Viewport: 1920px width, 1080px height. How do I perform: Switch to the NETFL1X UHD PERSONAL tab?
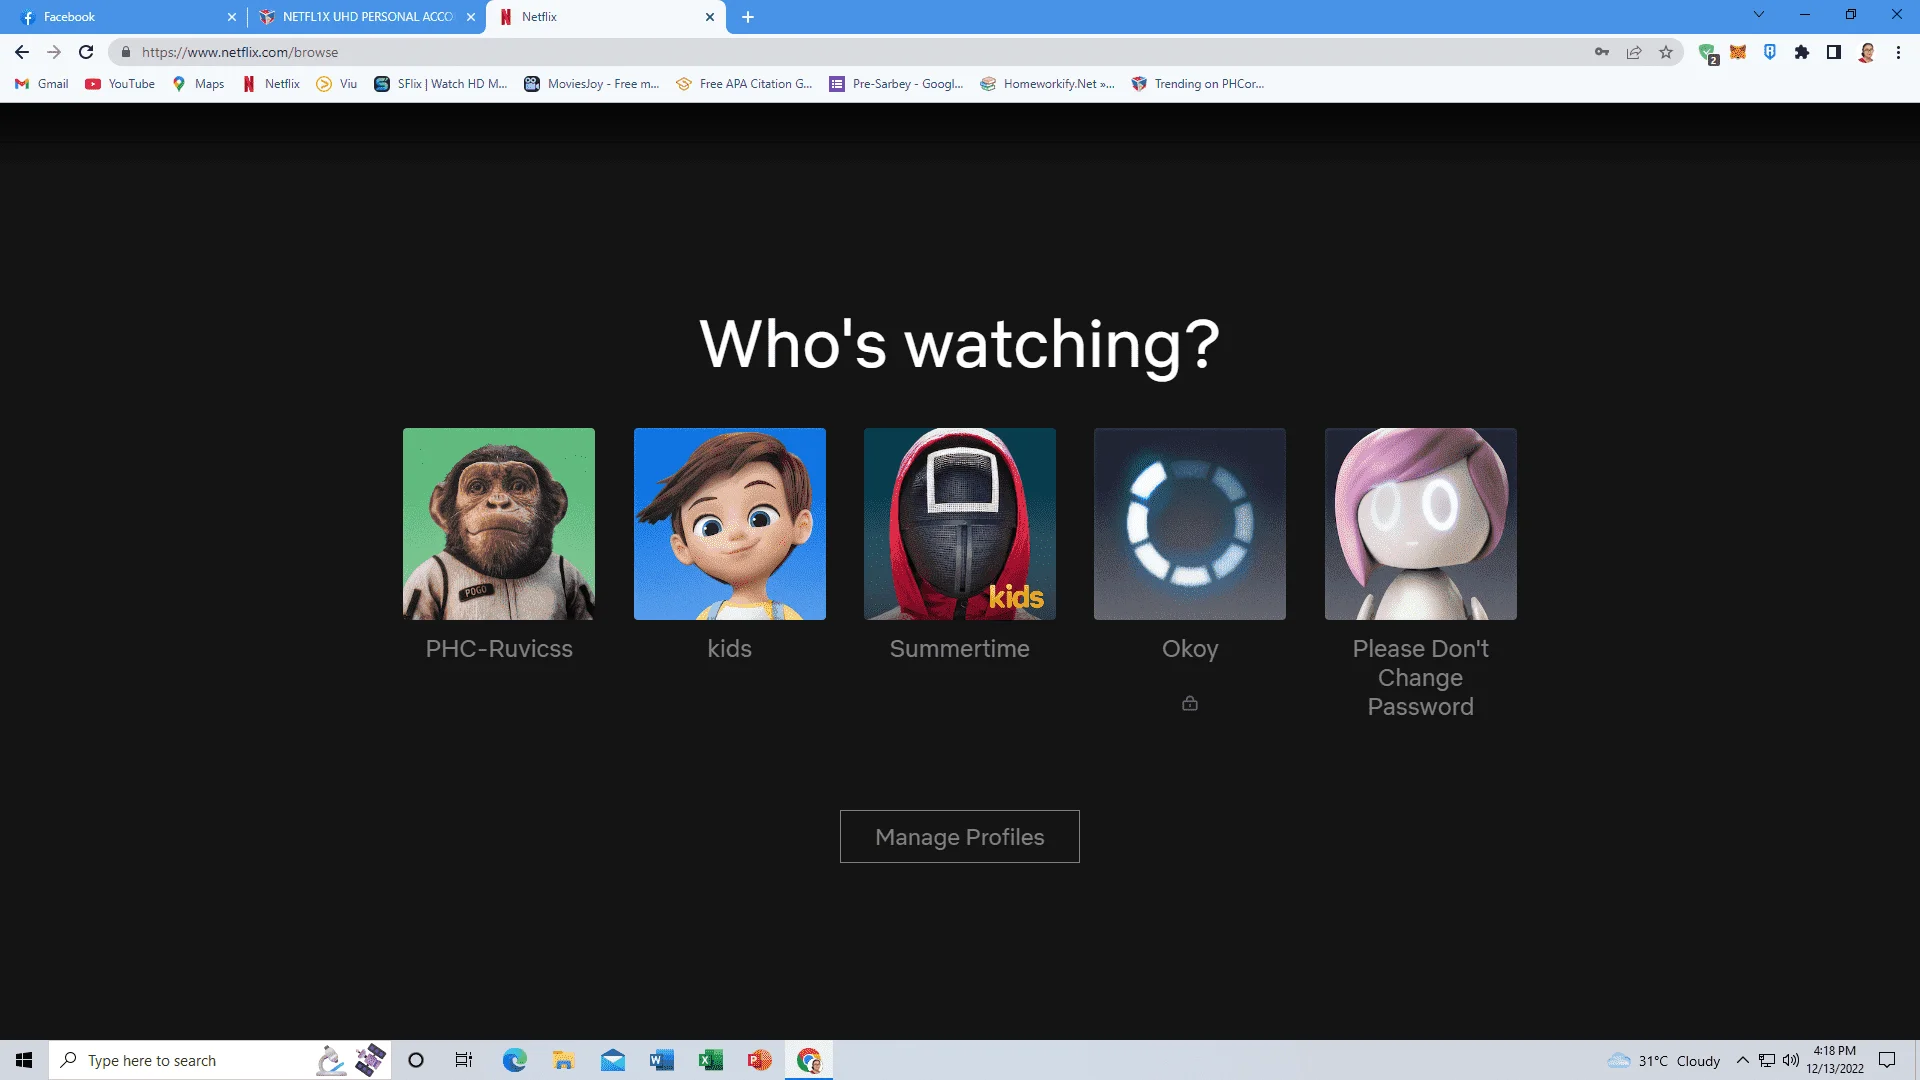point(366,17)
